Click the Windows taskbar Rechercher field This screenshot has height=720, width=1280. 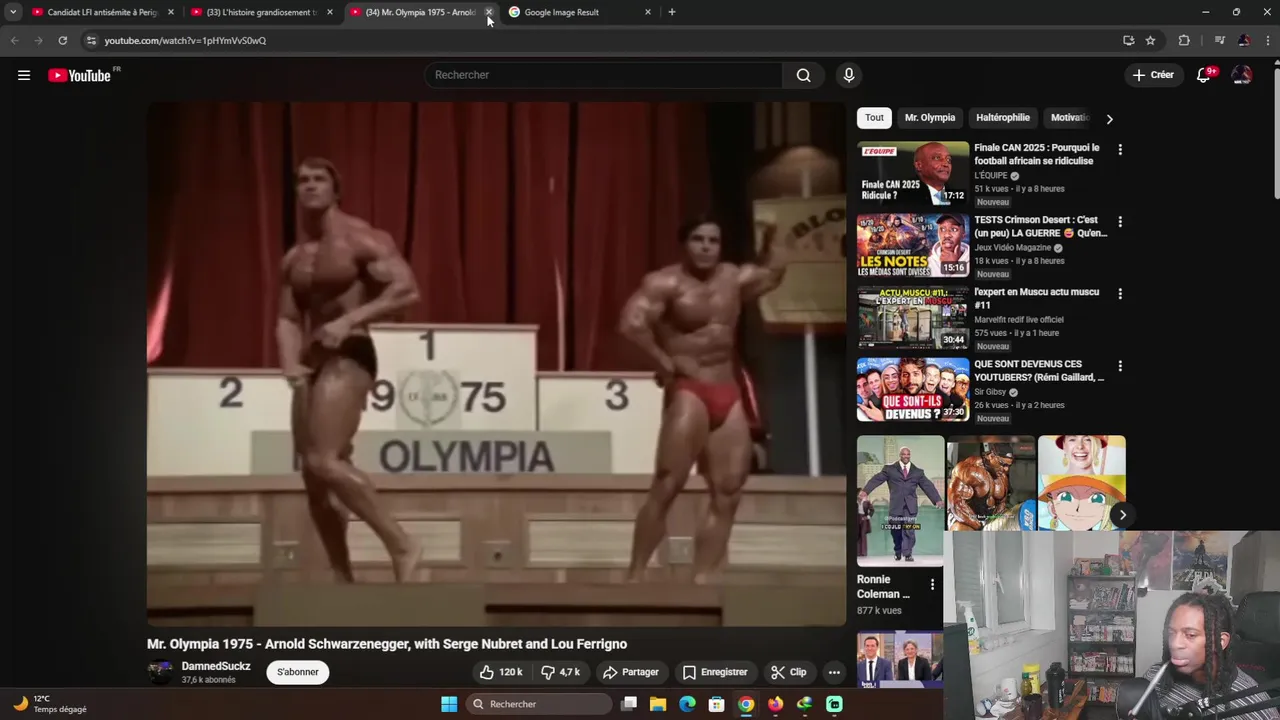tap(539, 704)
